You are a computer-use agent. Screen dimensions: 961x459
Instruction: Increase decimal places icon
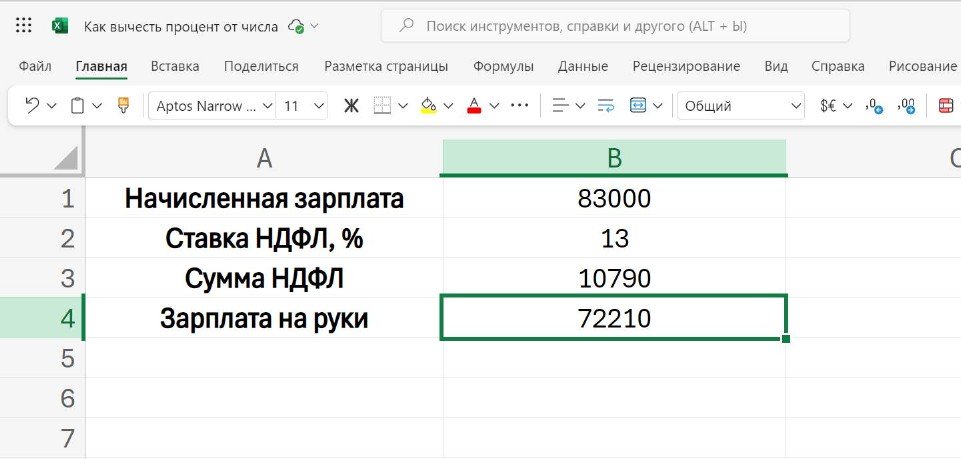click(x=873, y=105)
